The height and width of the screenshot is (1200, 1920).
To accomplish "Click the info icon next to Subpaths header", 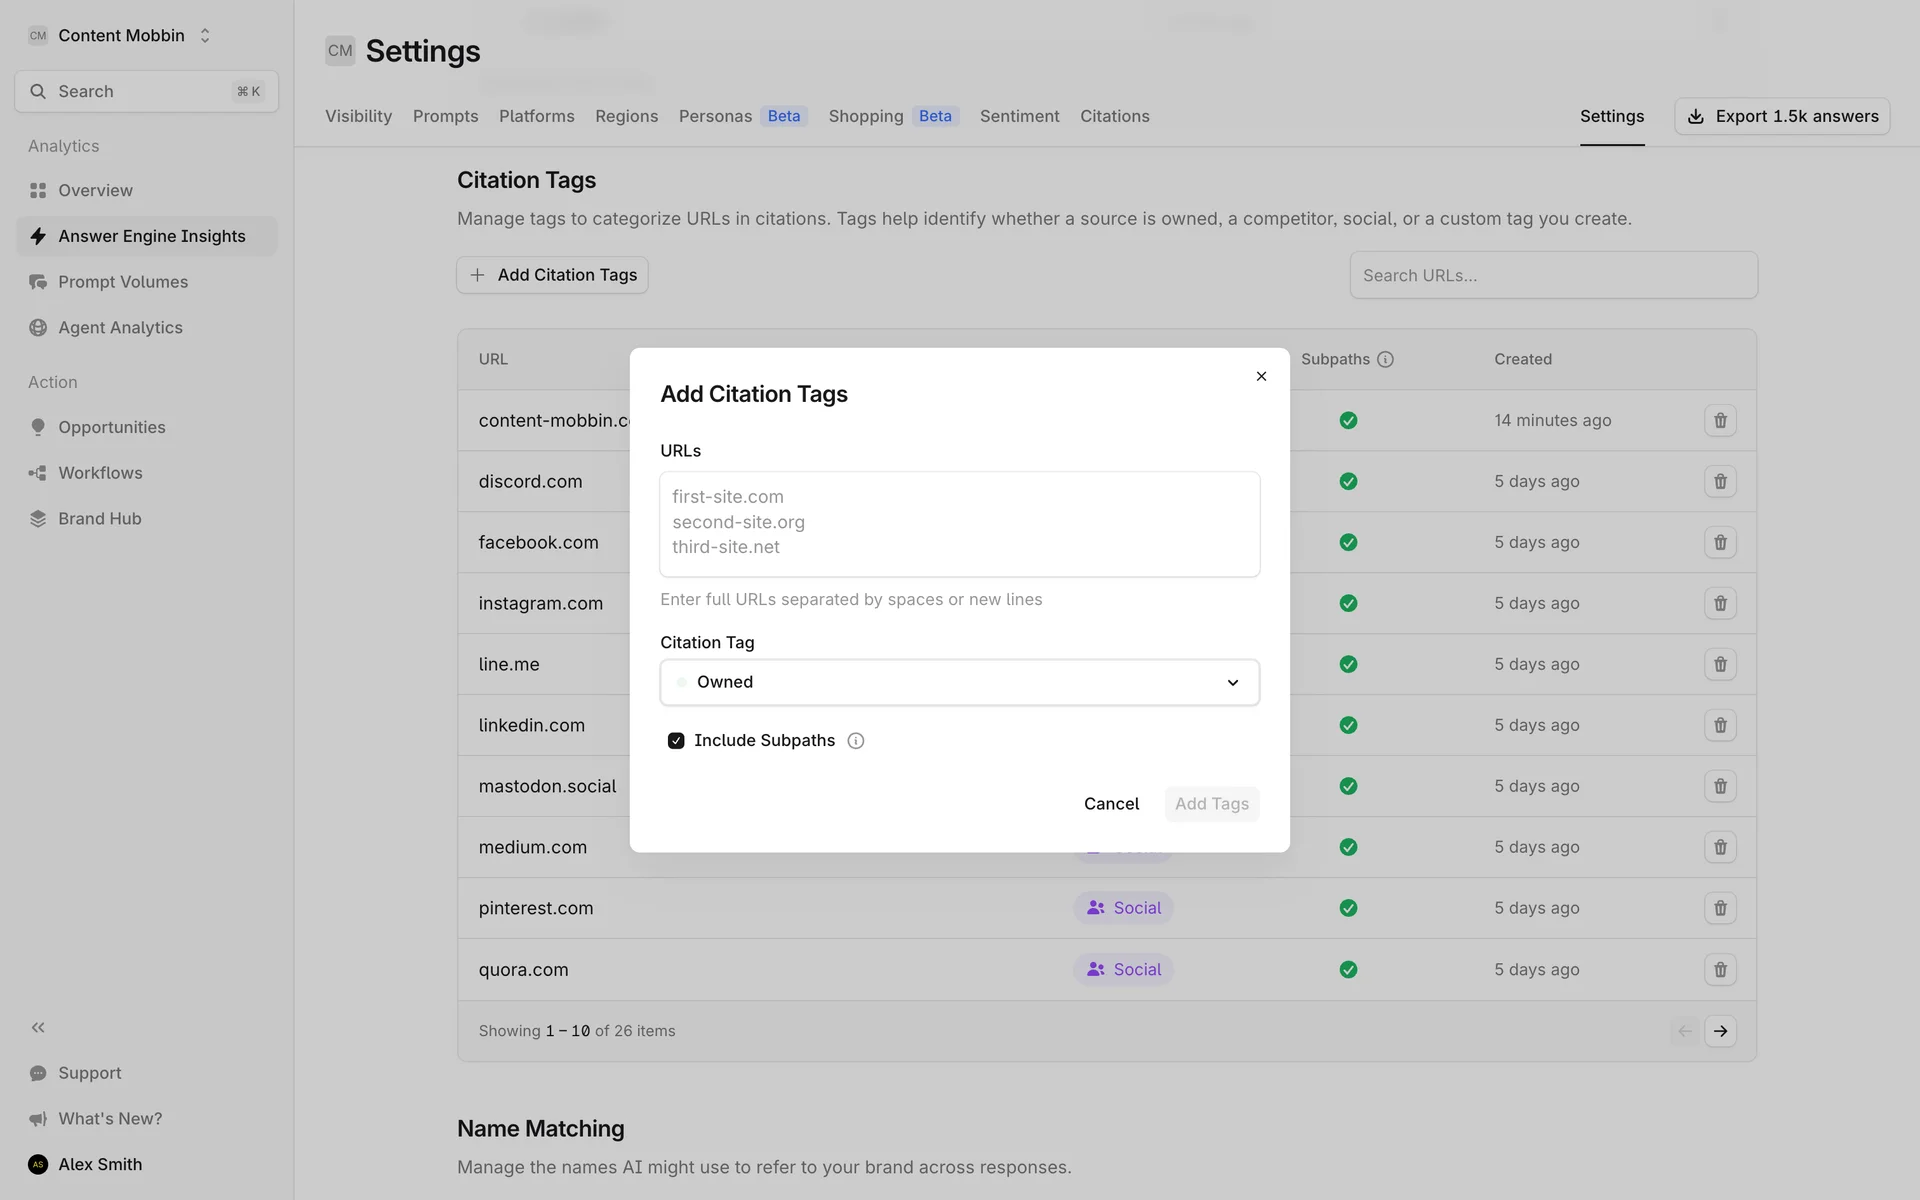I will coord(1385,359).
